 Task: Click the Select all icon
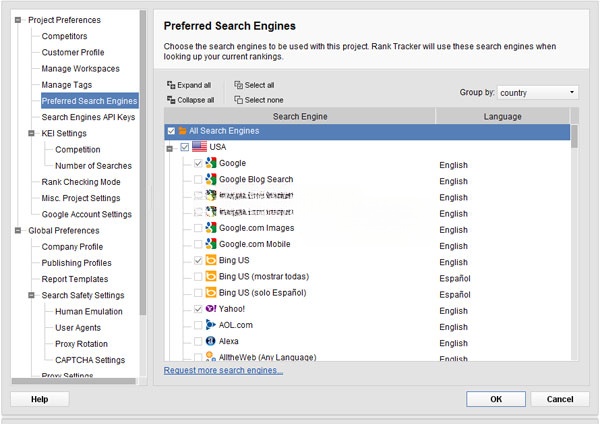point(238,85)
